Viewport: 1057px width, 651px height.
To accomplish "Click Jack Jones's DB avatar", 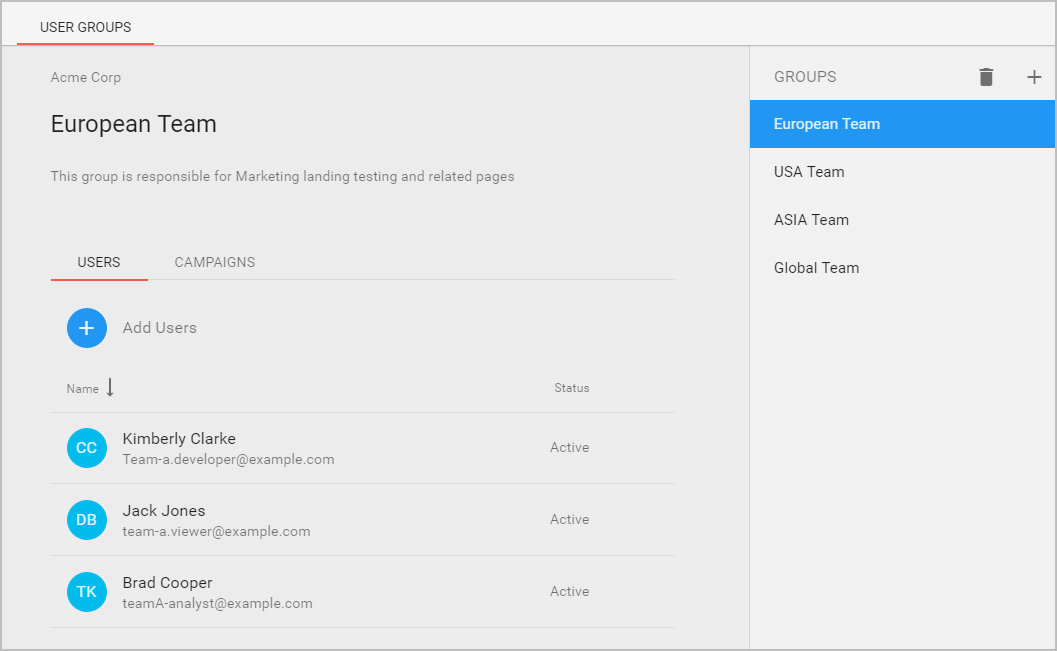I will 87,520.
